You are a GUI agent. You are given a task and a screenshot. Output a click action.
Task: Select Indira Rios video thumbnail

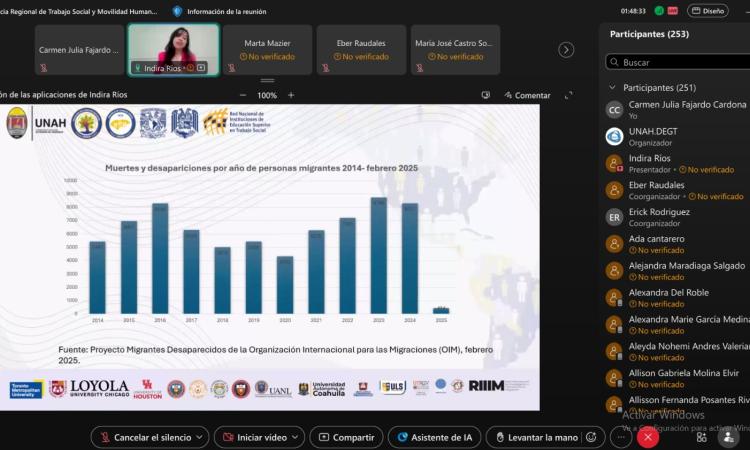click(173, 49)
